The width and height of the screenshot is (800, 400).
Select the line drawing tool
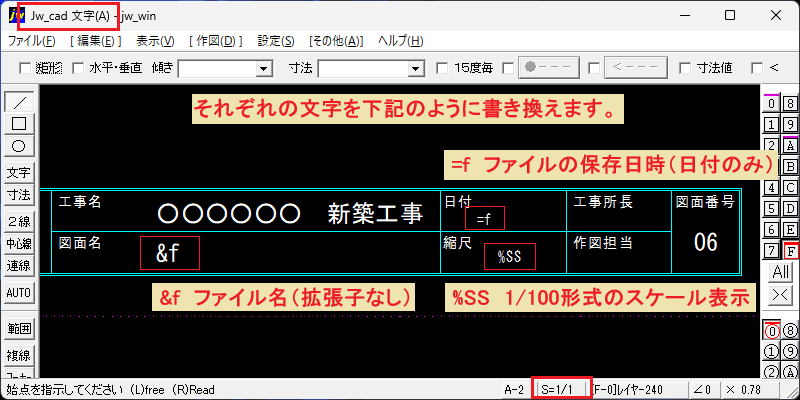click(19, 103)
